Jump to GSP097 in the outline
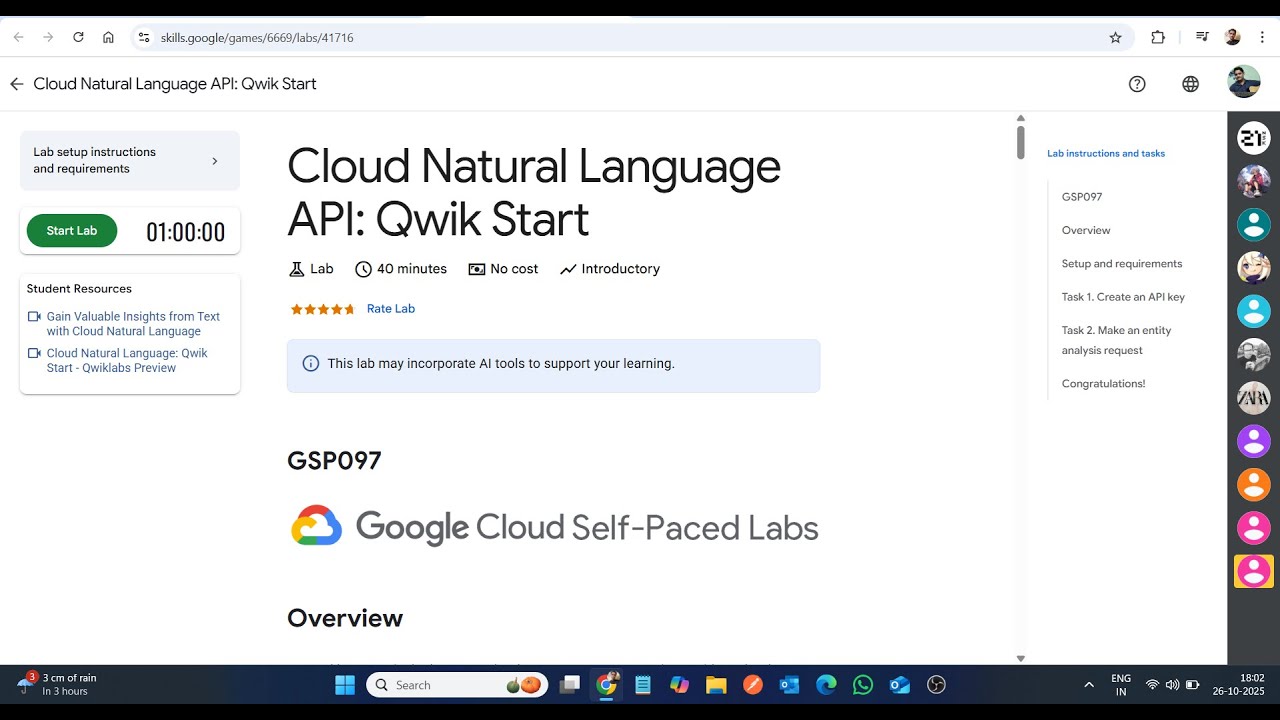The height and width of the screenshot is (720, 1280). point(1082,197)
